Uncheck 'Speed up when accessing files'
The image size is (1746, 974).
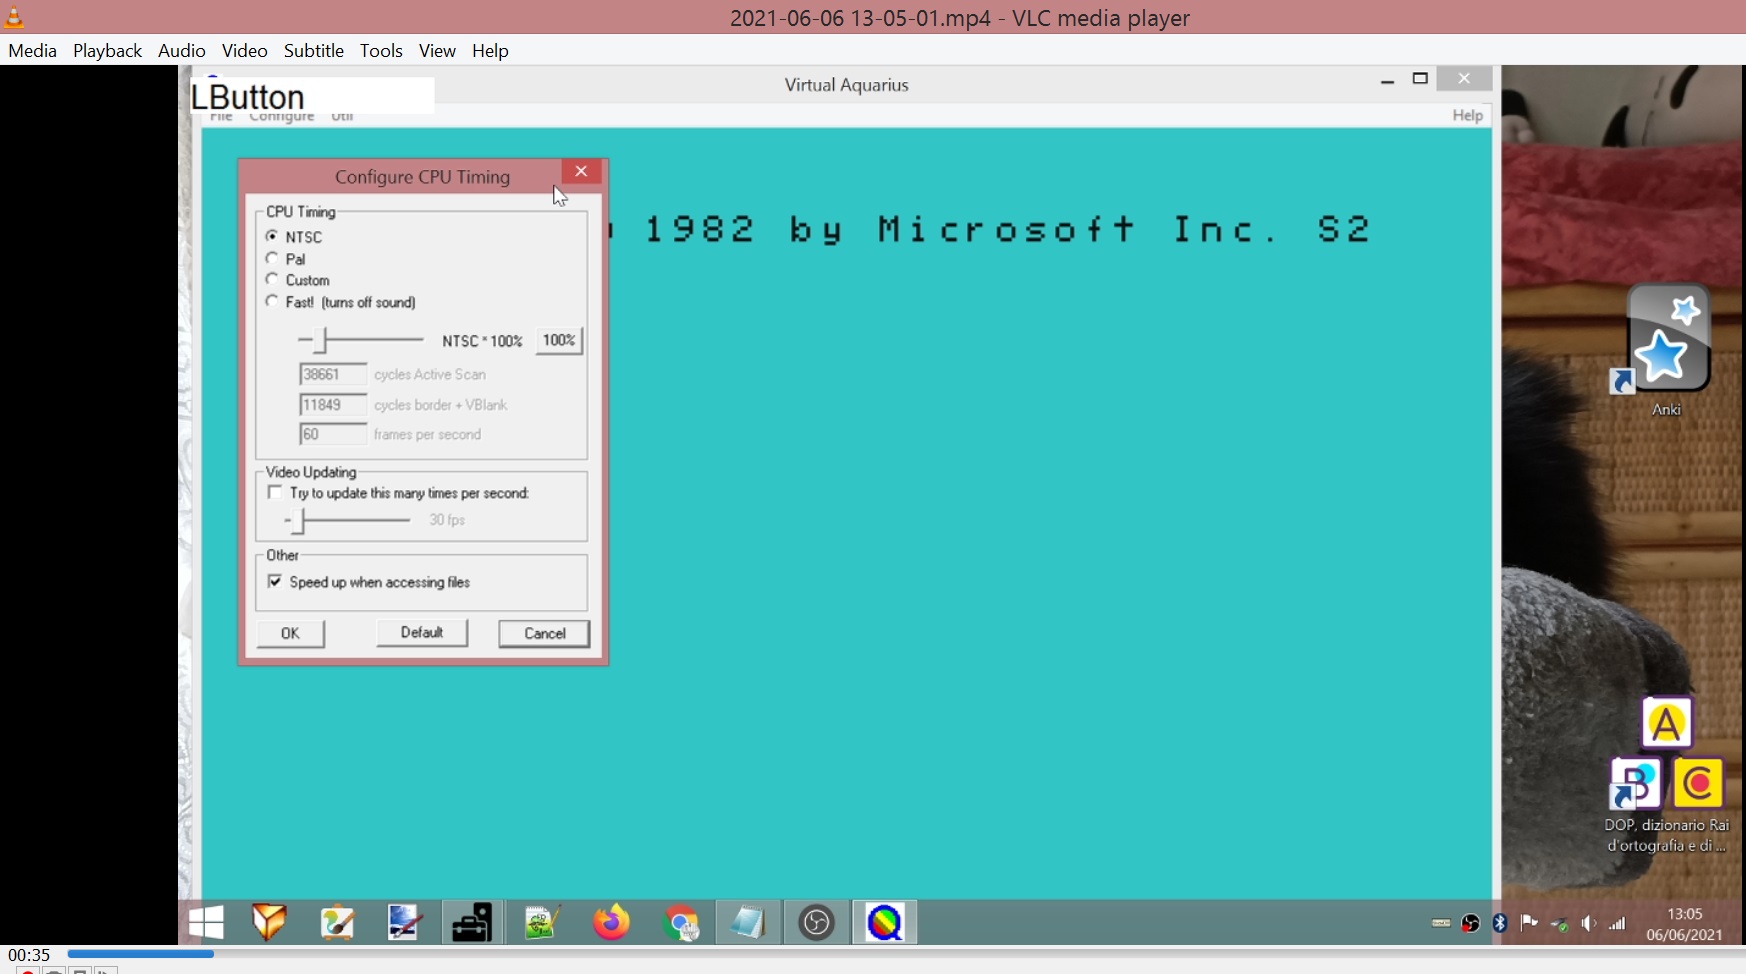pos(275,582)
